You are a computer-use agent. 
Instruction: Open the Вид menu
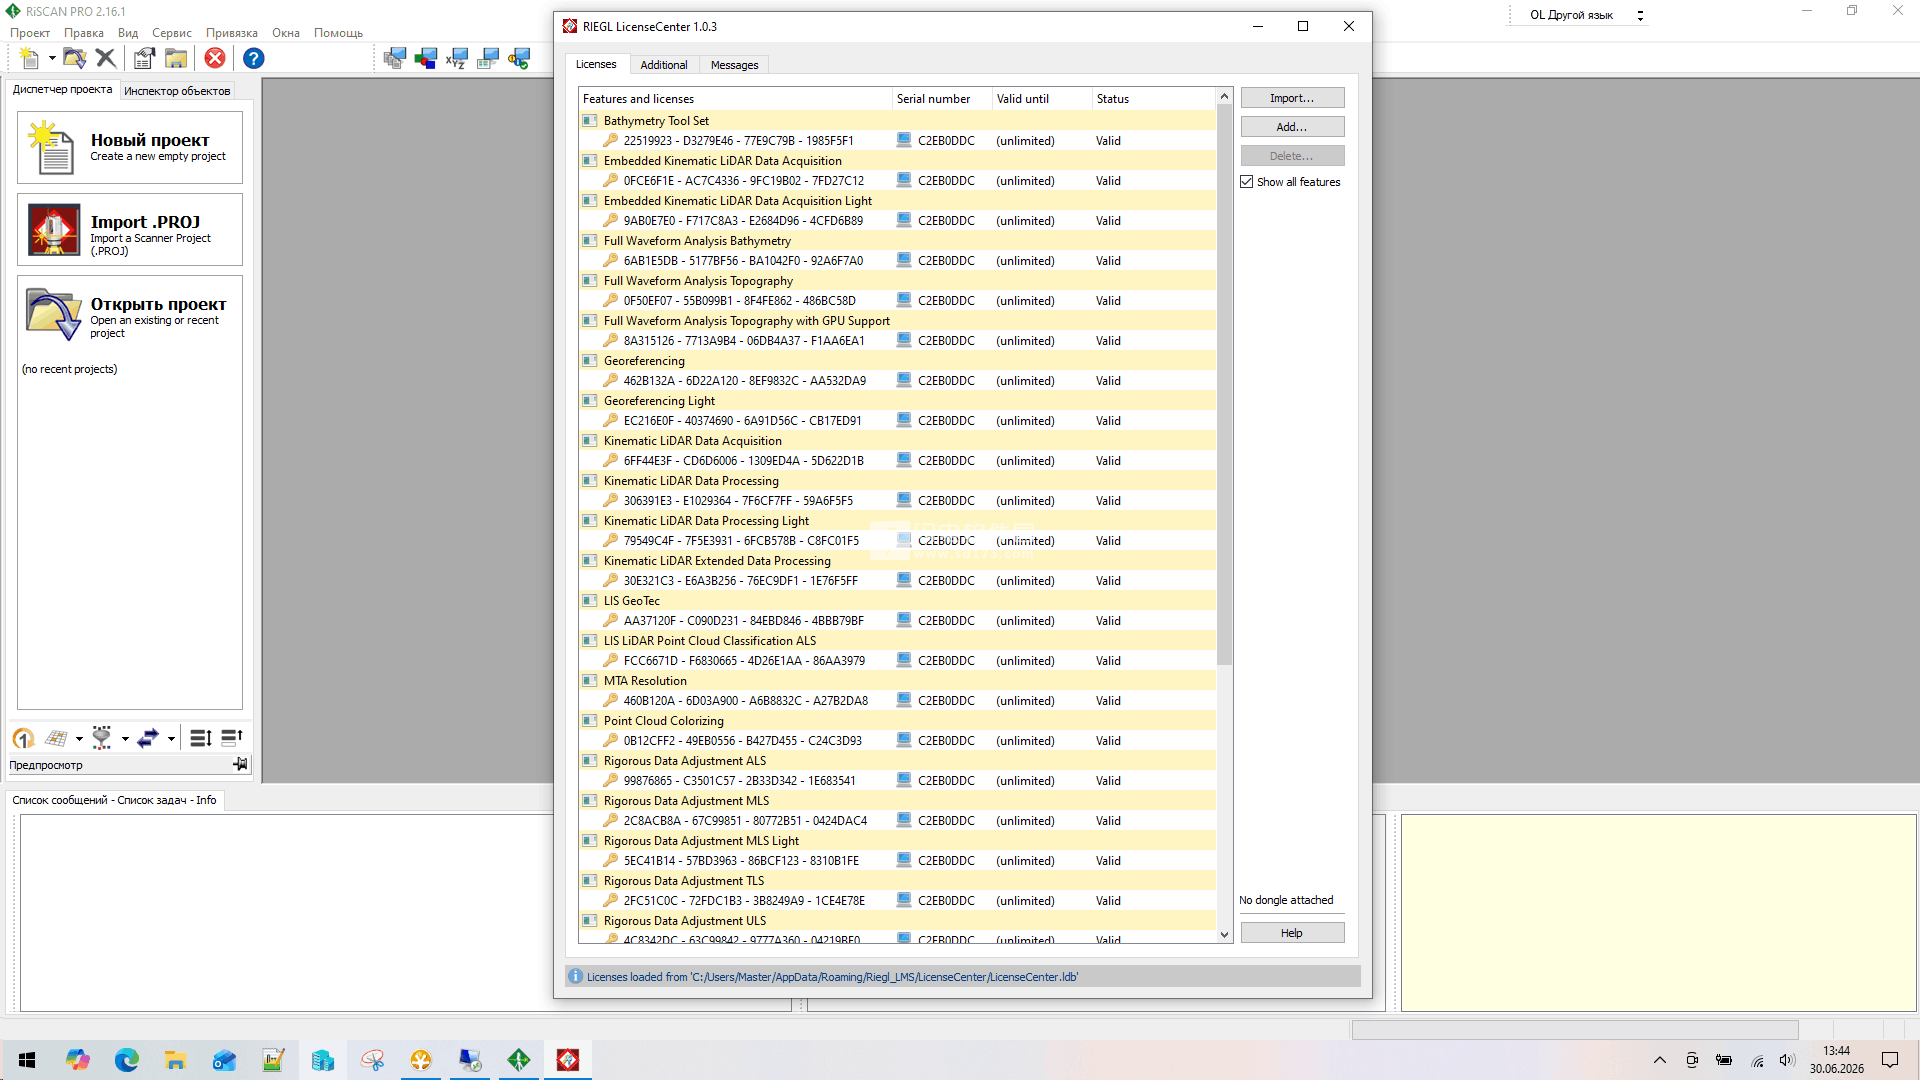(128, 33)
